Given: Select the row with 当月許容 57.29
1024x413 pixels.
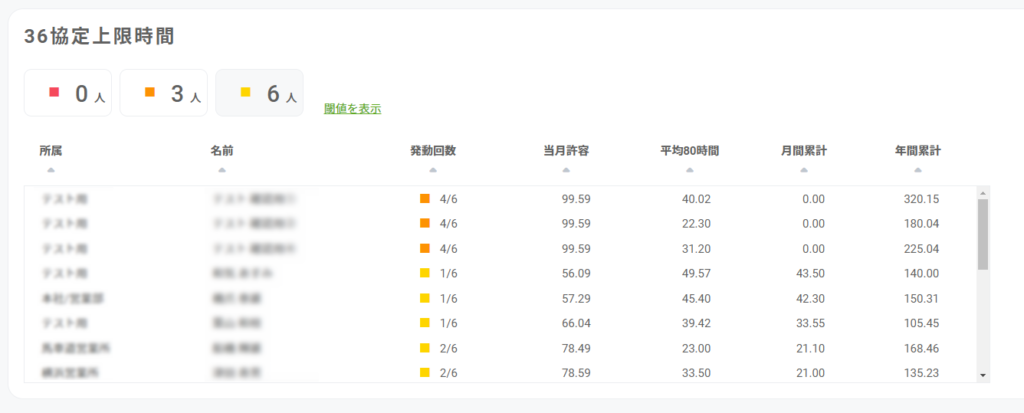Looking at the screenshot, I should pos(500,298).
